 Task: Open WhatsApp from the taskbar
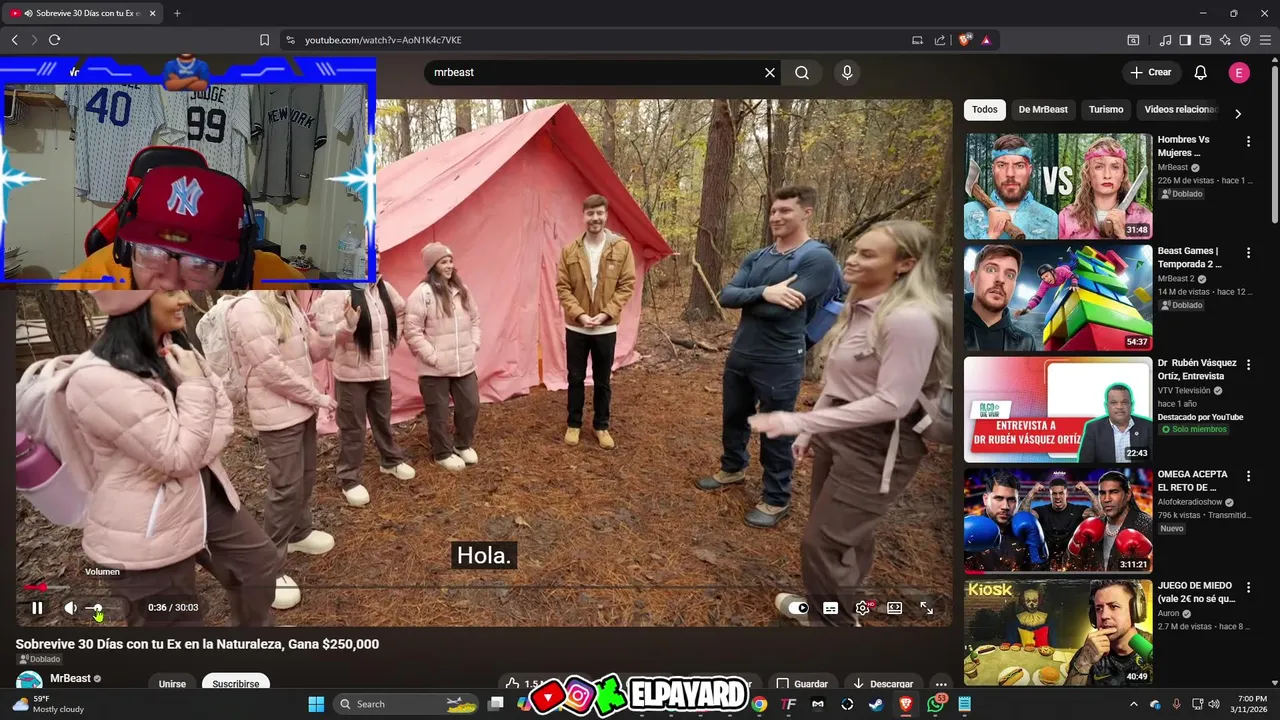pyautogui.click(x=935, y=704)
